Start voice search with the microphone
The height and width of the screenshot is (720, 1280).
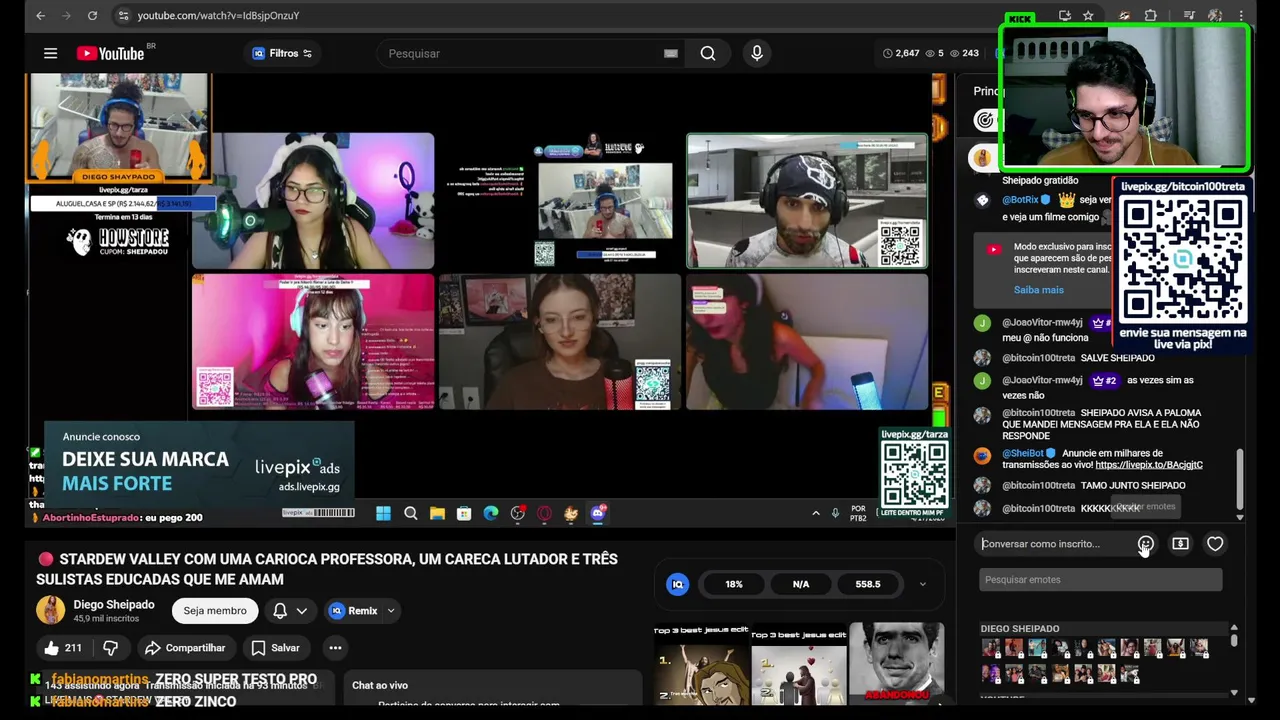757,53
